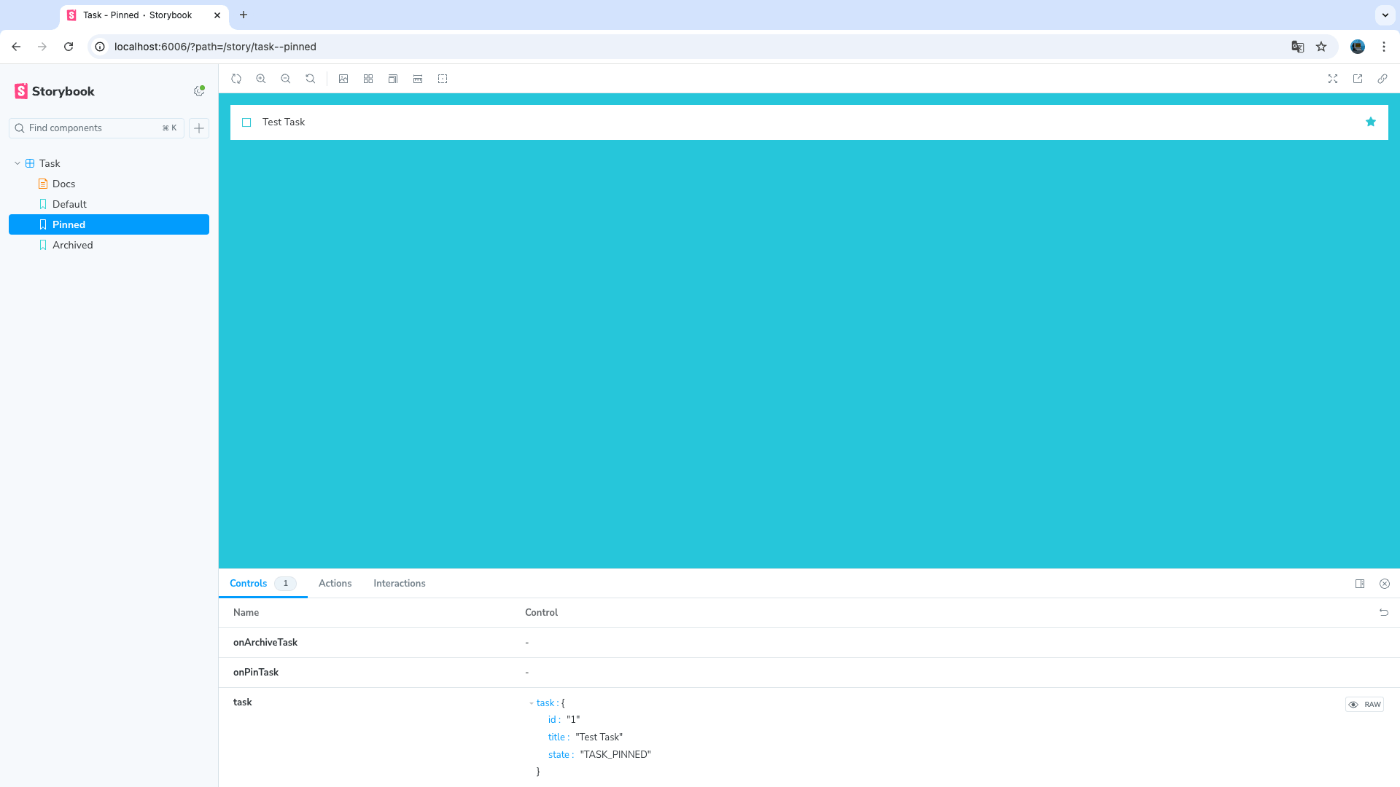Open the preview background selector
Viewport: 1400px width, 787px height.
[x=343, y=78]
